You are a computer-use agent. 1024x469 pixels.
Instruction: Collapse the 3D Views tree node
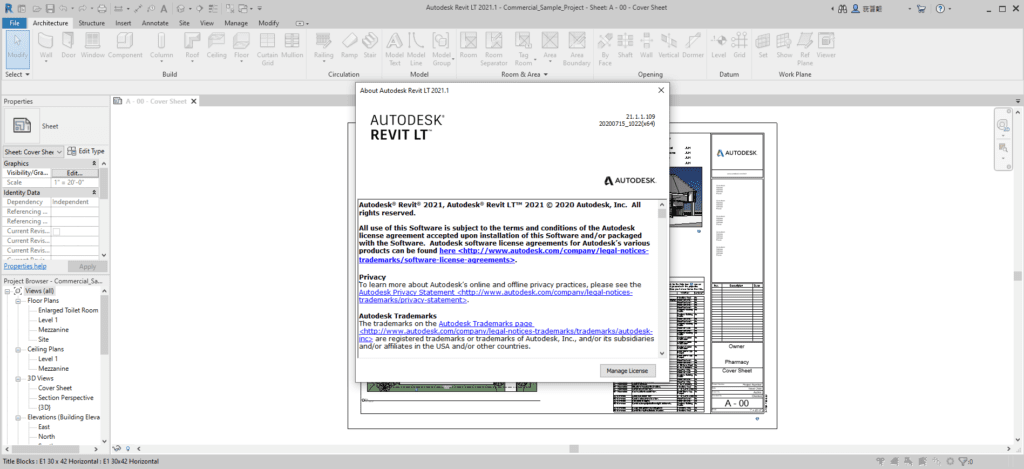[18, 378]
